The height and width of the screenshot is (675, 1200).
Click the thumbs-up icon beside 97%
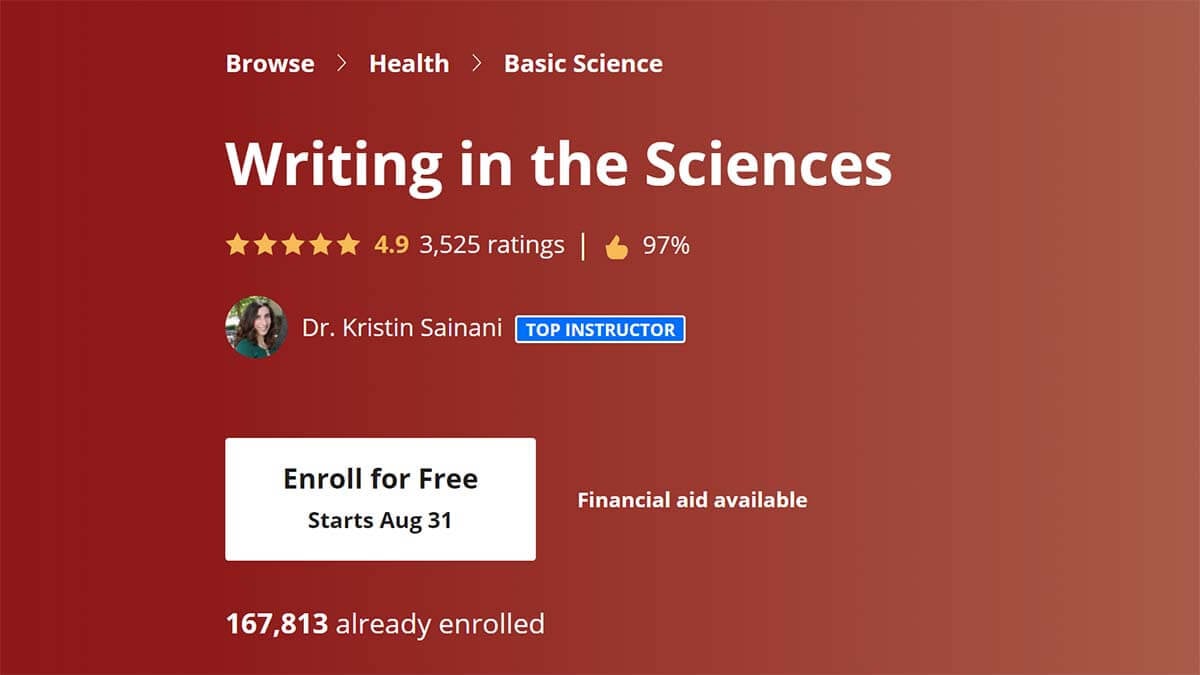[x=617, y=247]
